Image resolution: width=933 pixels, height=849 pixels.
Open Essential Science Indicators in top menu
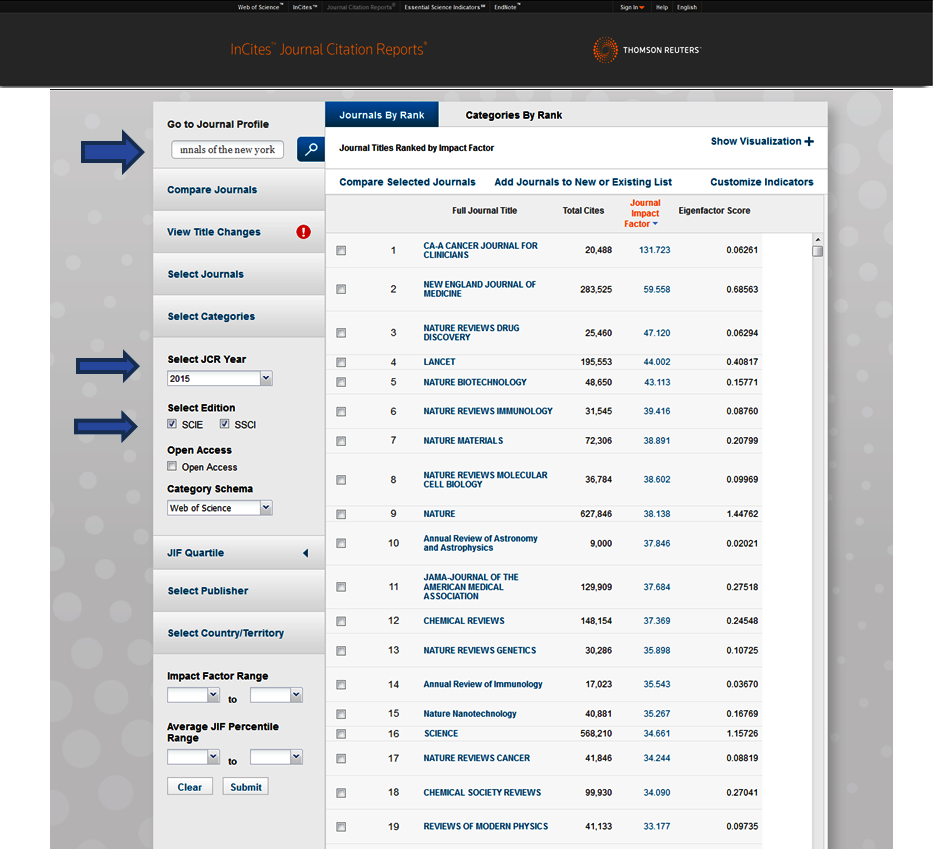(x=444, y=7)
